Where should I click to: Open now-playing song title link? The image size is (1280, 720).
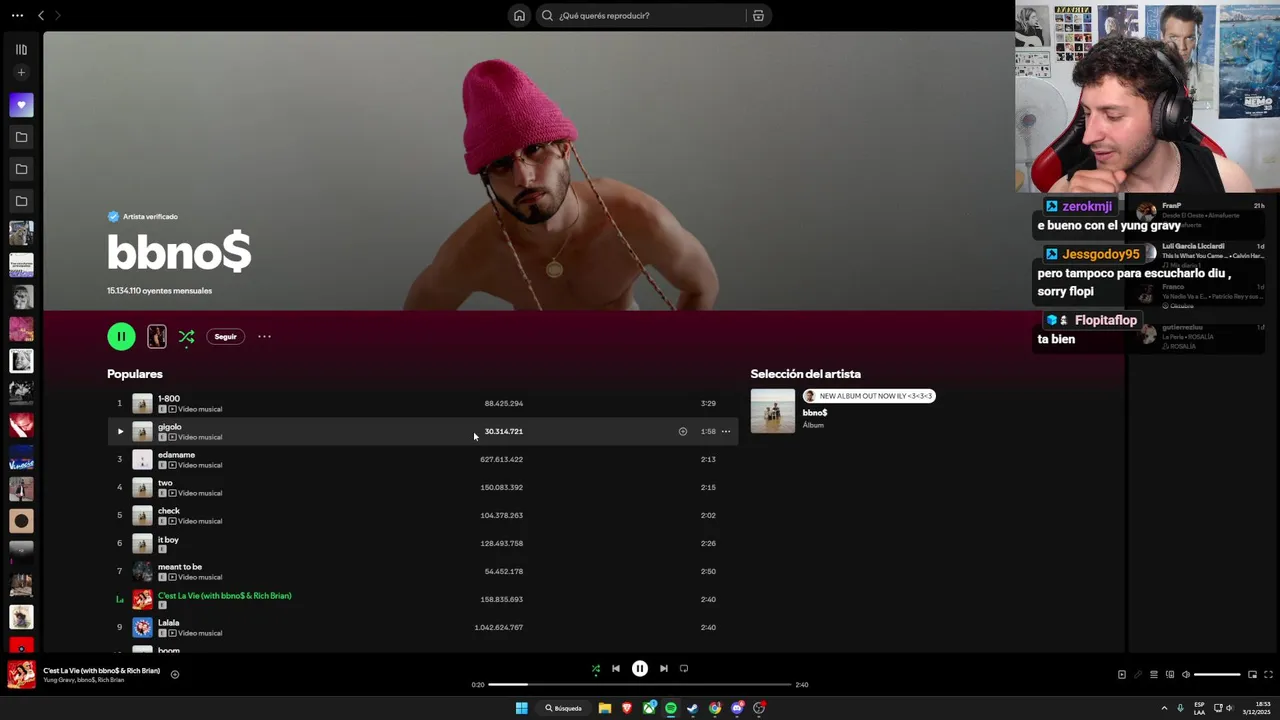[101, 670]
